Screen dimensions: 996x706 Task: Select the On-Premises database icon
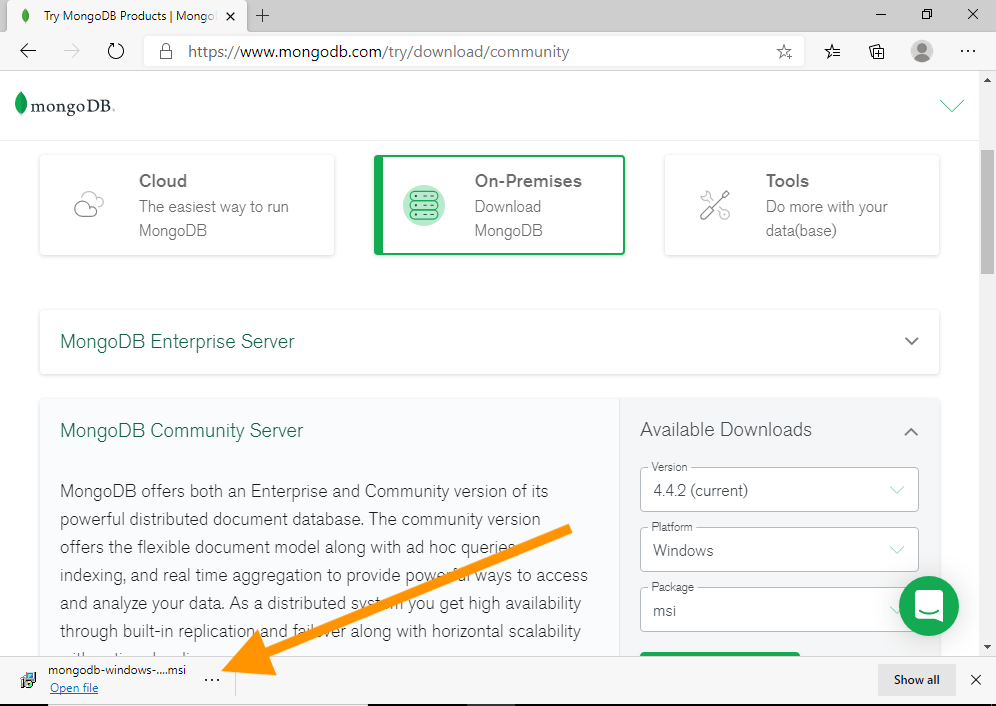tap(424, 204)
